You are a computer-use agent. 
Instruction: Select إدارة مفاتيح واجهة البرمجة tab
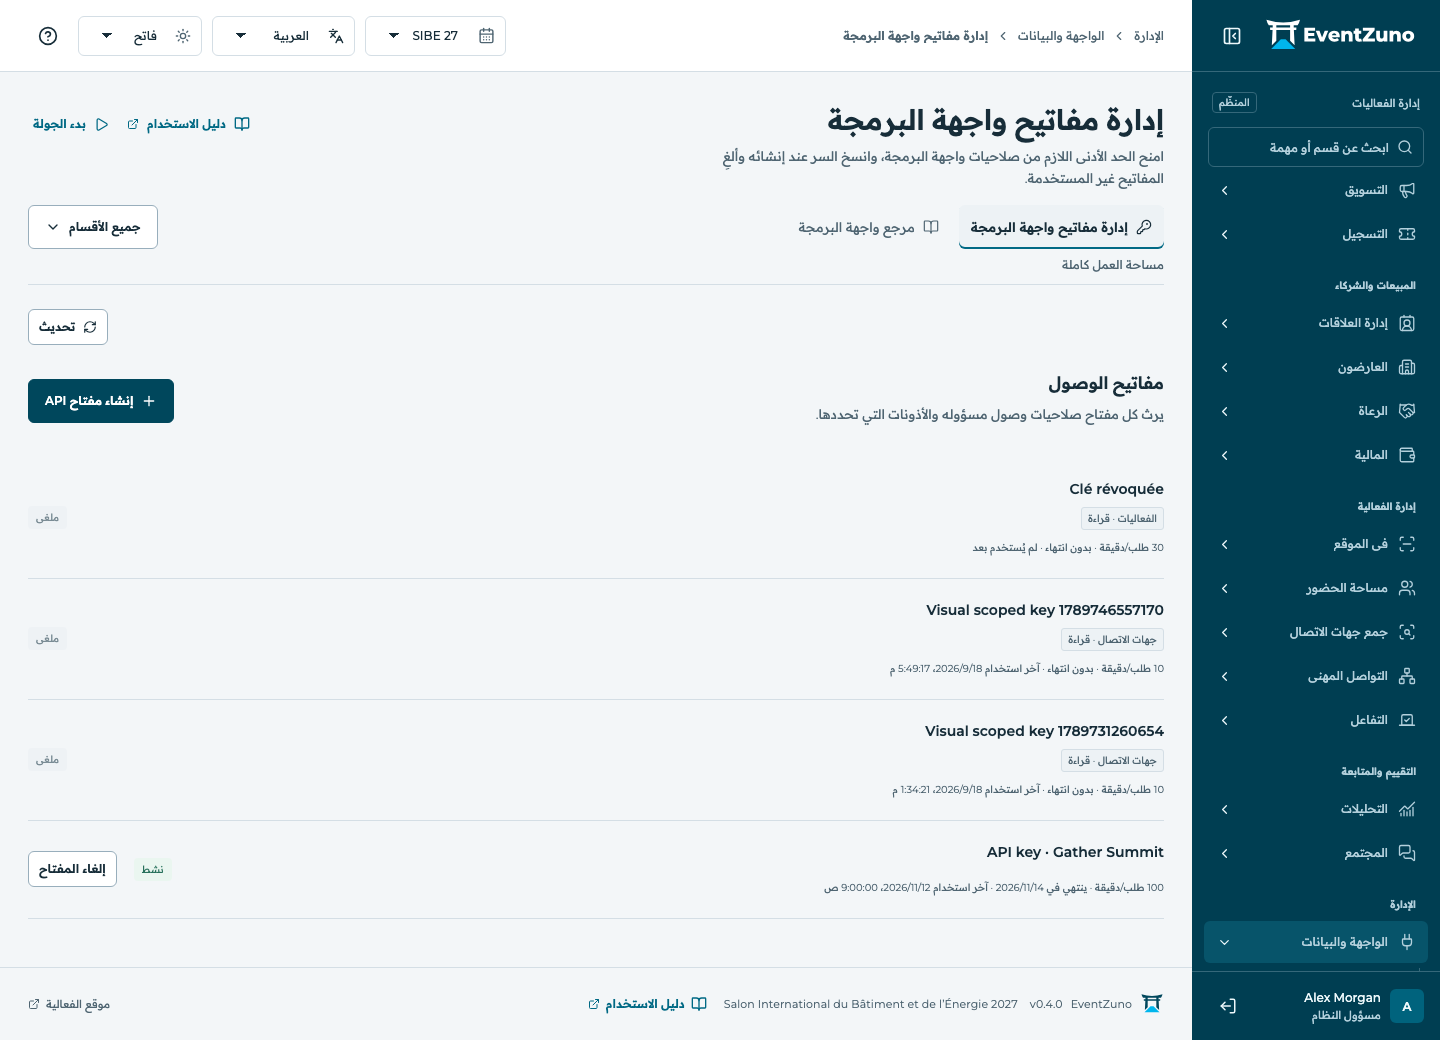pos(1061,227)
